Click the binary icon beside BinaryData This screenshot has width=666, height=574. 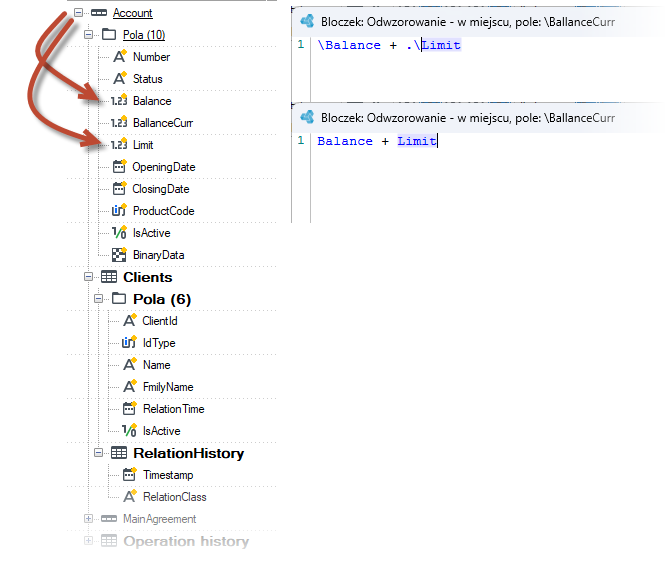tap(119, 254)
